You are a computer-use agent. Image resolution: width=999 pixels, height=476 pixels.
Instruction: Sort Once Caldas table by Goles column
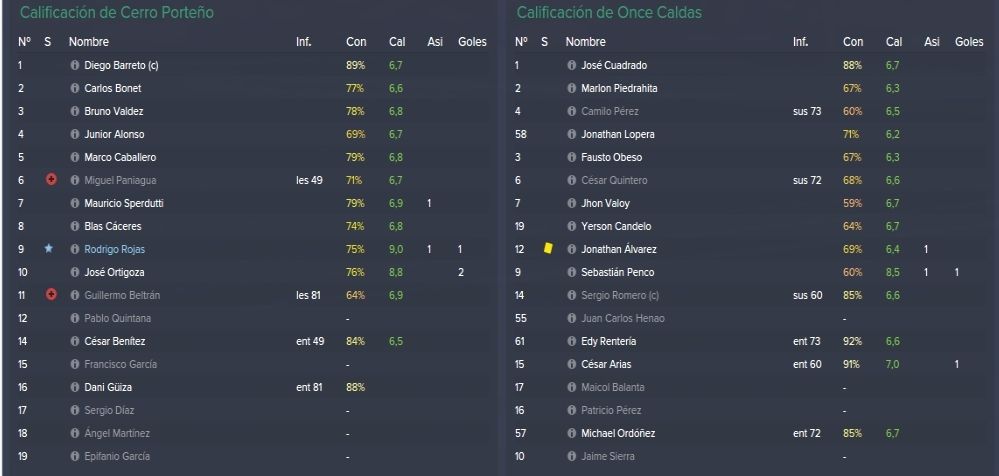[969, 42]
